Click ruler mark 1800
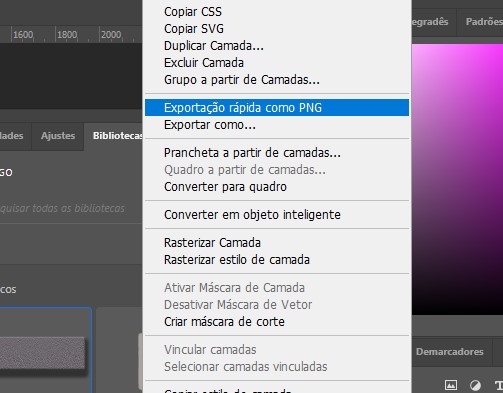The height and width of the screenshot is (393, 503). pyautogui.click(x=67, y=35)
